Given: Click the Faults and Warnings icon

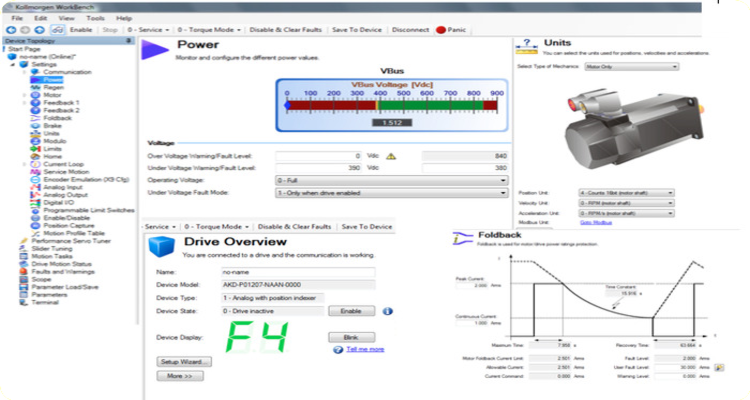Looking at the screenshot, I should coord(23,271).
